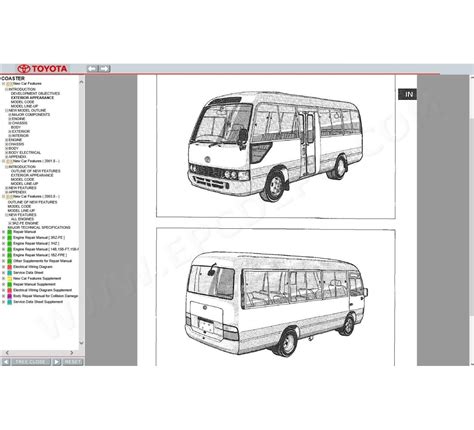Screen dimensions: 474x430
Task: Expand the Electrical Wiring Diagram Supplement plus sign
Action: click(x=4, y=290)
